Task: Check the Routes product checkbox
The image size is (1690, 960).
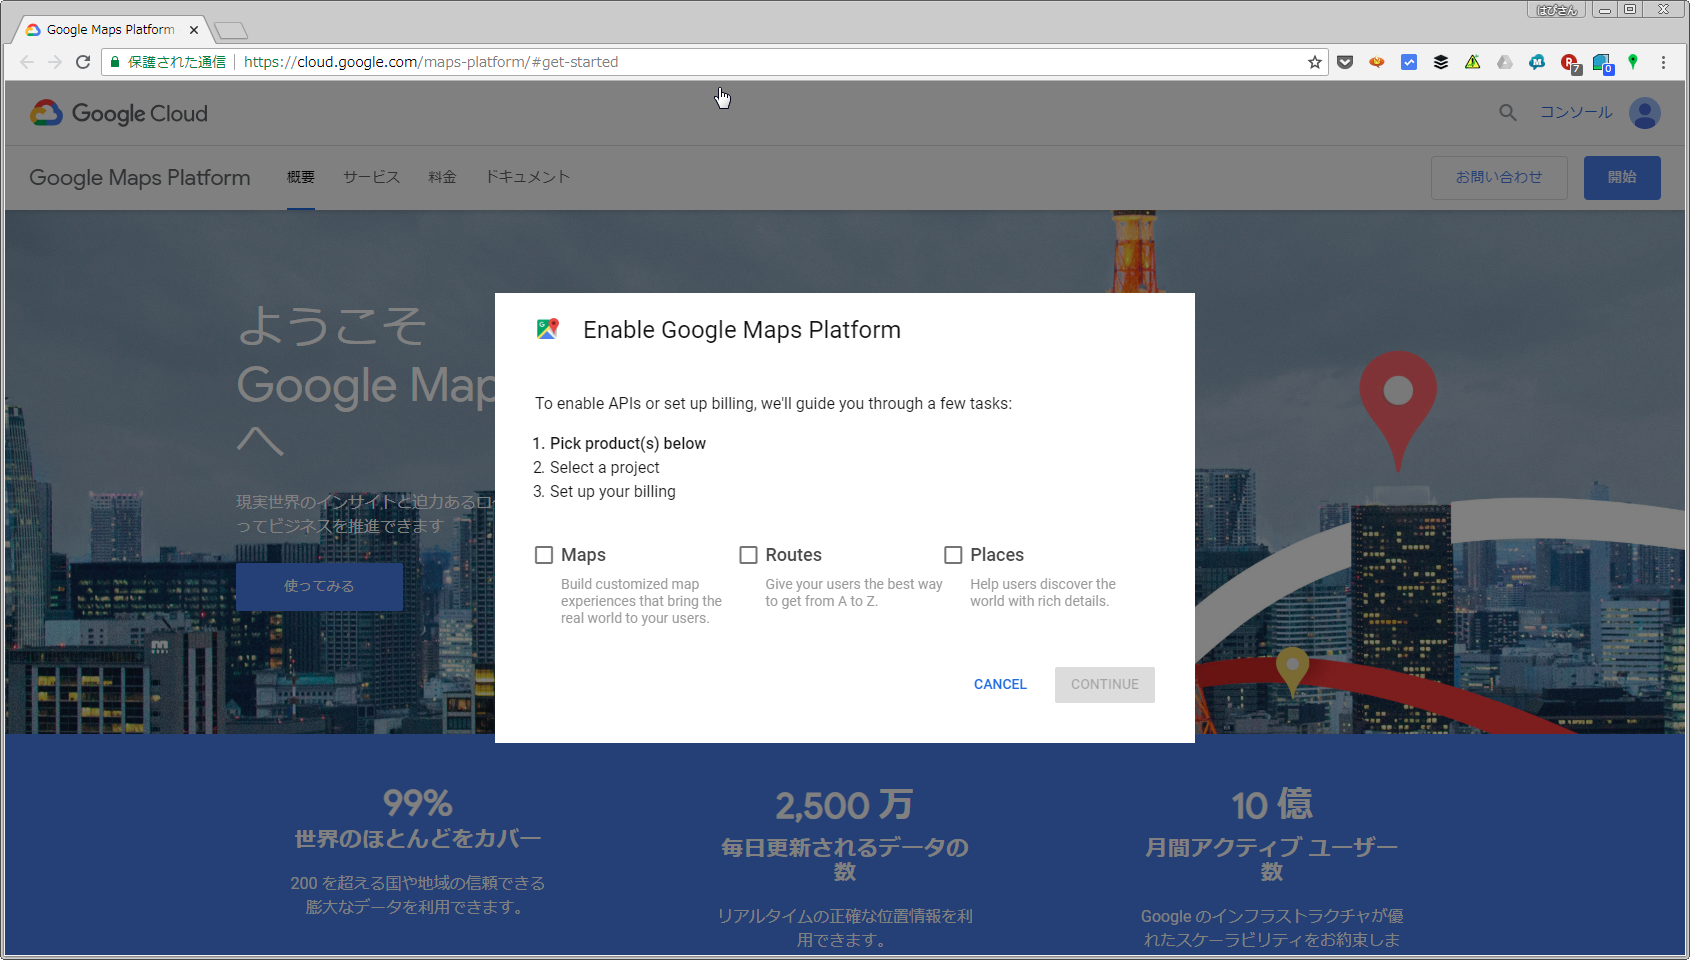Action: pos(748,555)
